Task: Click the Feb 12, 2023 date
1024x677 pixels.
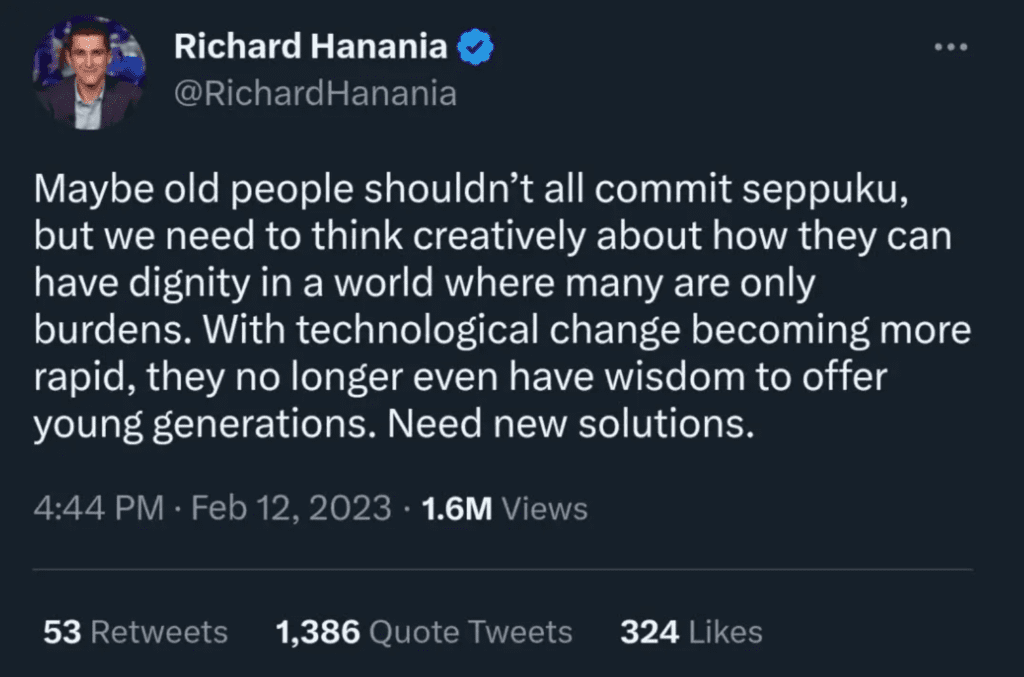Action: [291, 508]
